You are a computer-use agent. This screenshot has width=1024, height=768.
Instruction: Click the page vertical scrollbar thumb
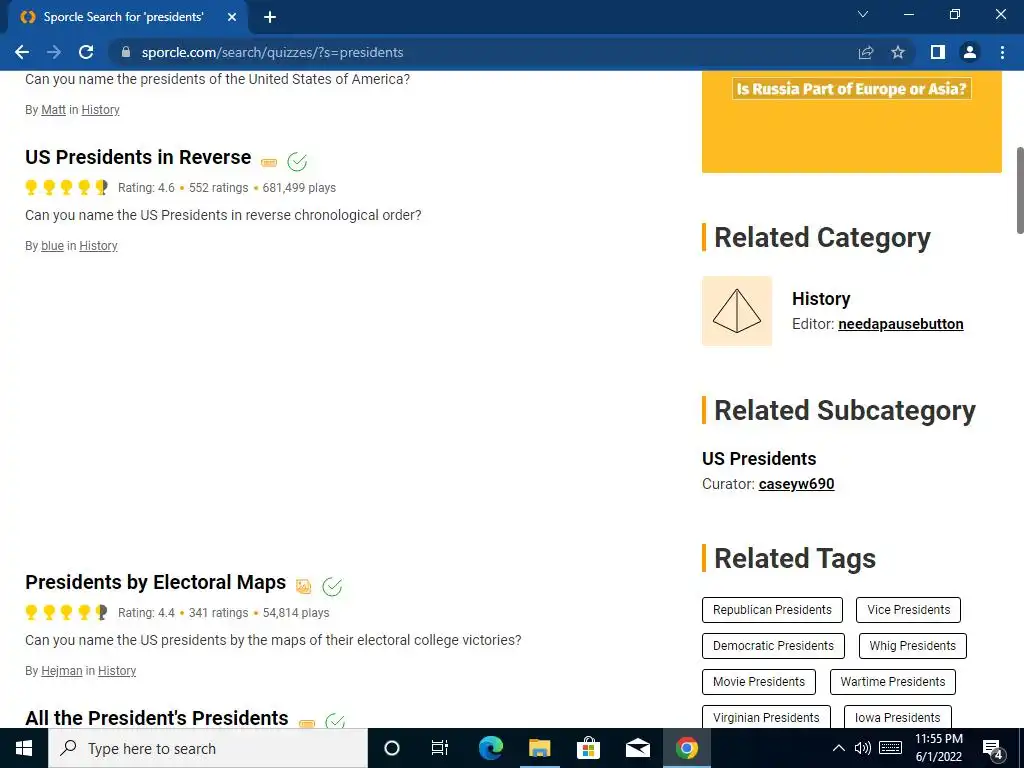point(1019,190)
